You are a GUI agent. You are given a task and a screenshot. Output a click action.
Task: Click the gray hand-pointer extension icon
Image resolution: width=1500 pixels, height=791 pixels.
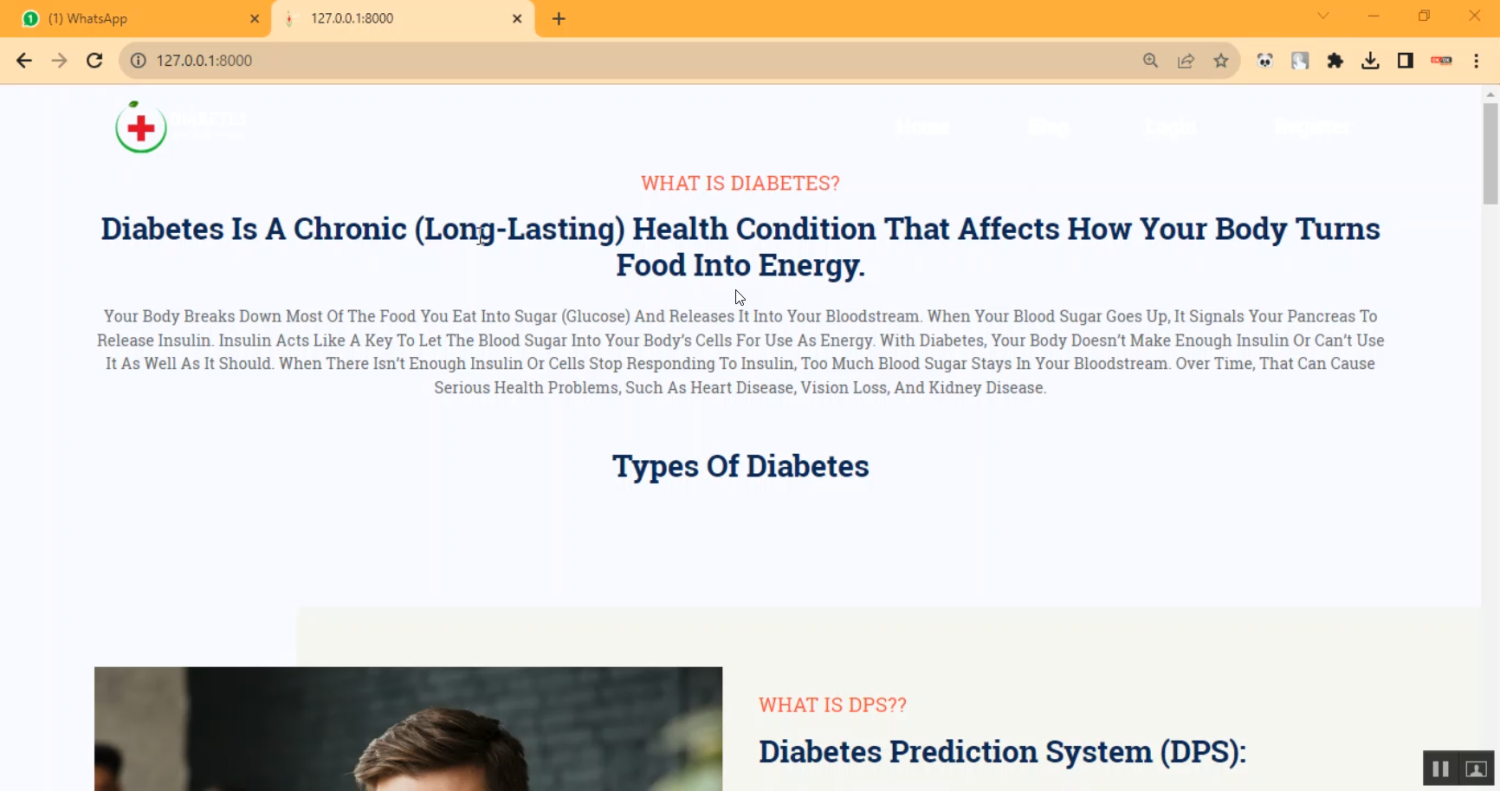pos(1300,60)
